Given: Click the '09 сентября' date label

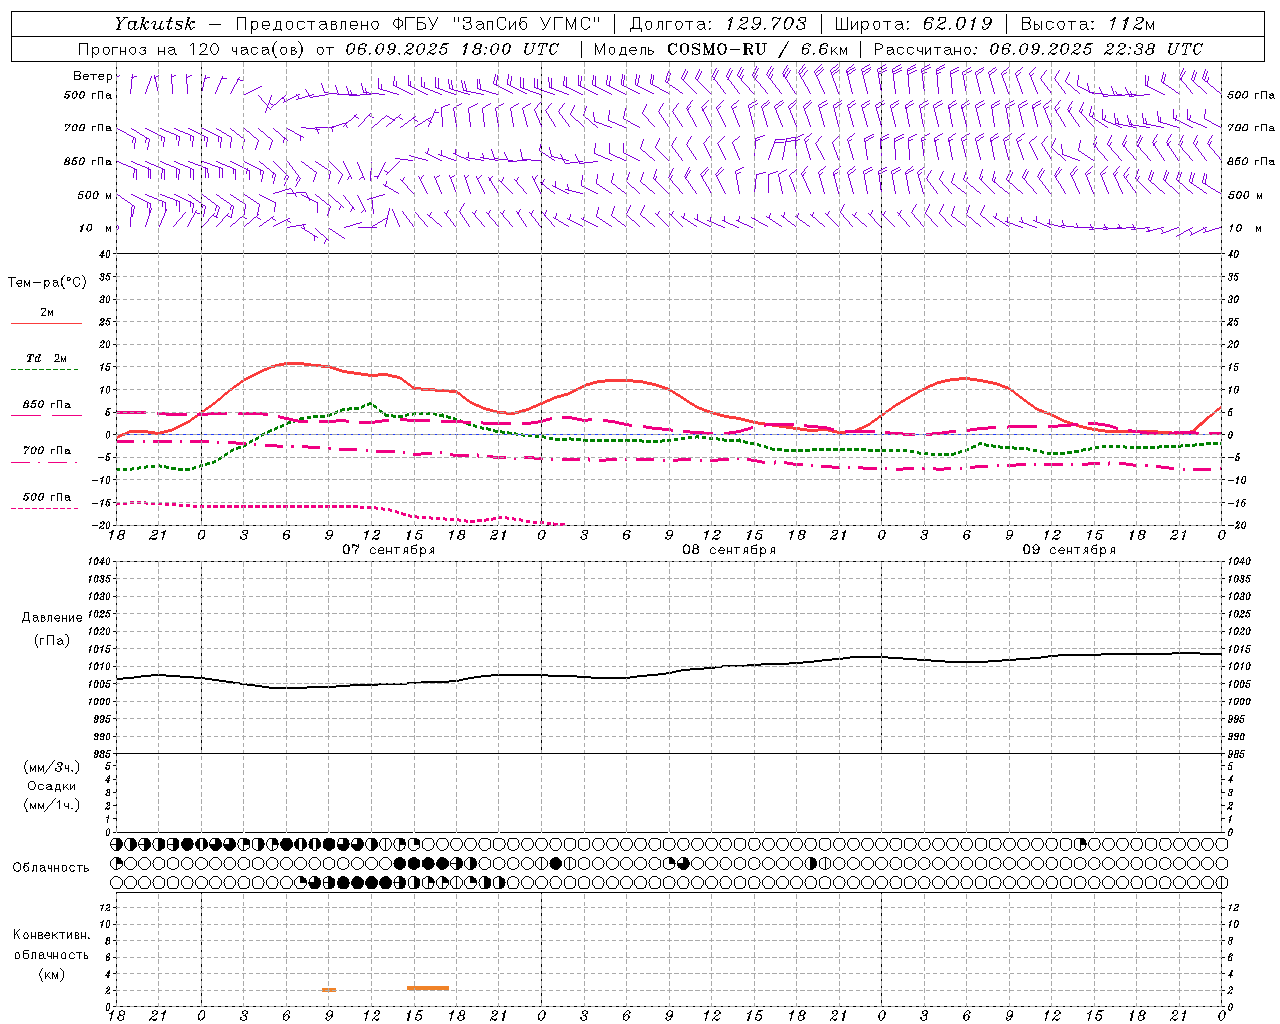Looking at the screenshot, I should (1069, 550).
